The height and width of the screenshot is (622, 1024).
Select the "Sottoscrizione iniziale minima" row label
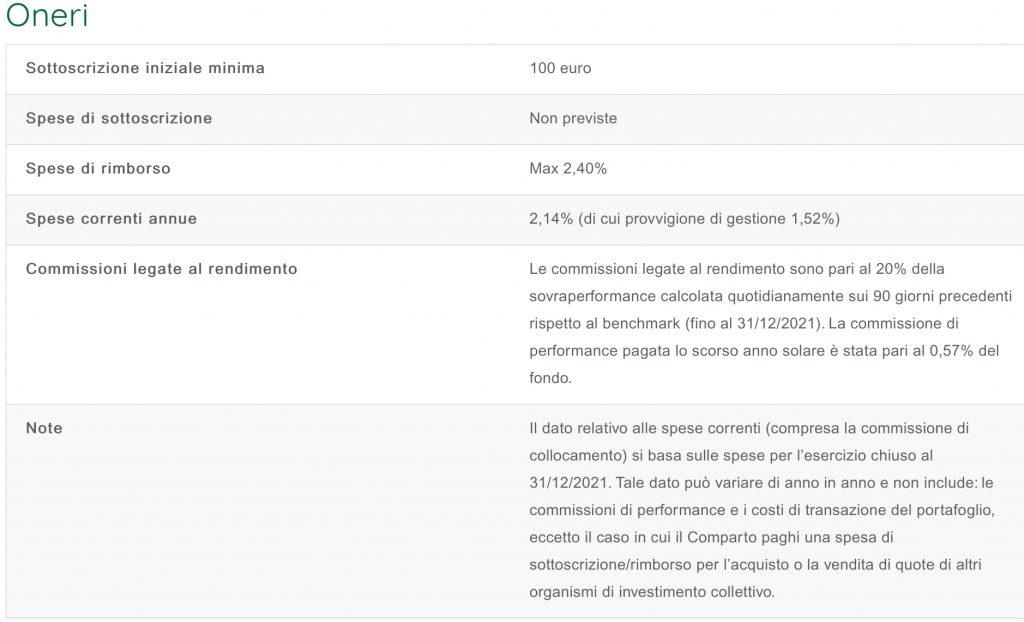pyautogui.click(x=145, y=68)
